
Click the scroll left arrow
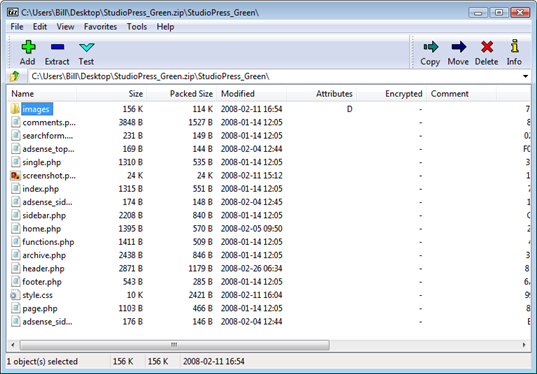13,345
